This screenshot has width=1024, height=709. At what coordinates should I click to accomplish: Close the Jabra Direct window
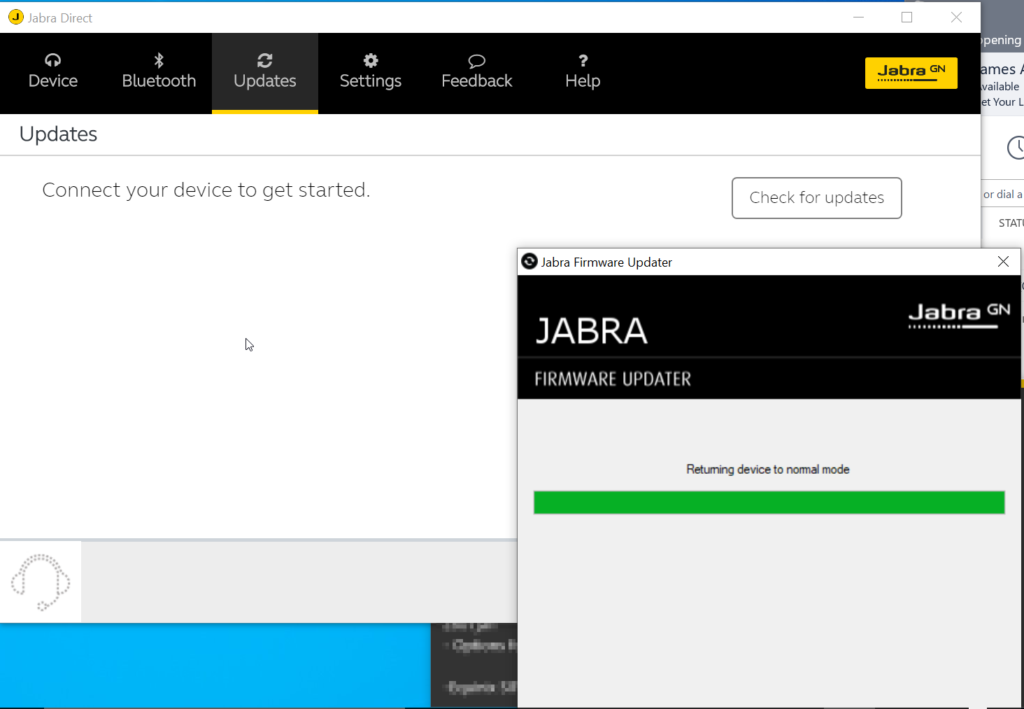click(956, 18)
